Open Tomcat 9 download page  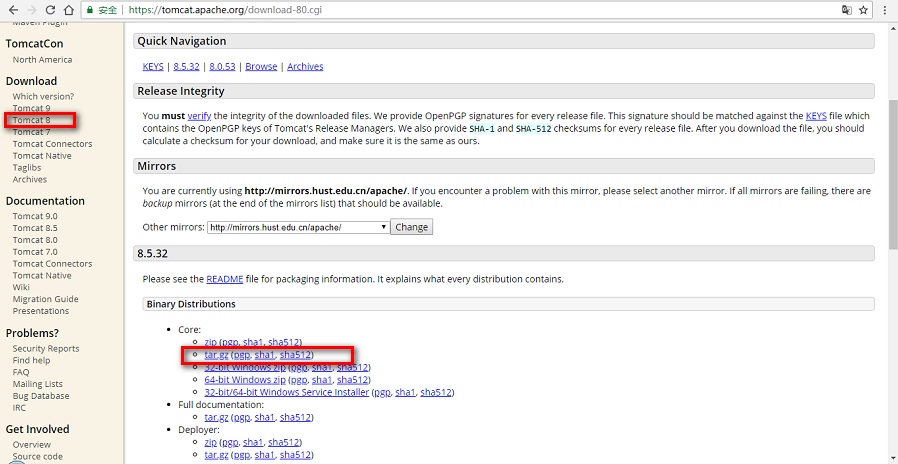31,108
